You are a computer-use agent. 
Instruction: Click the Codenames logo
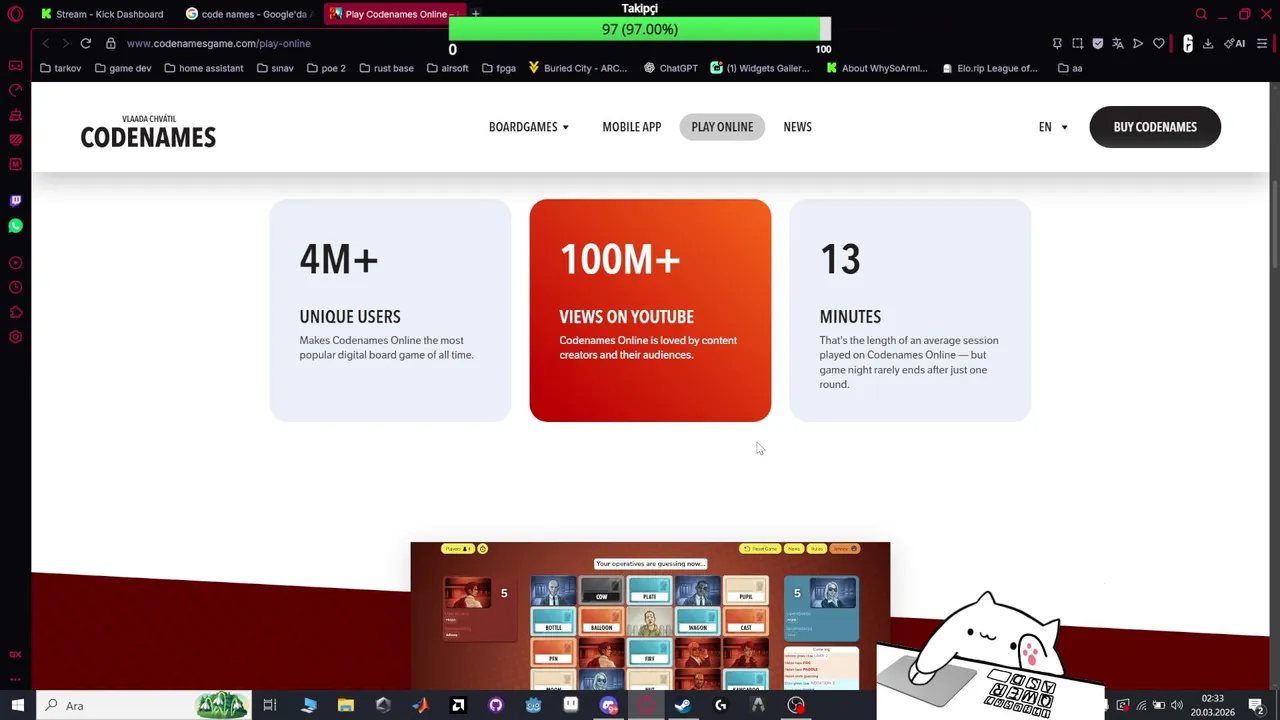[x=148, y=132]
